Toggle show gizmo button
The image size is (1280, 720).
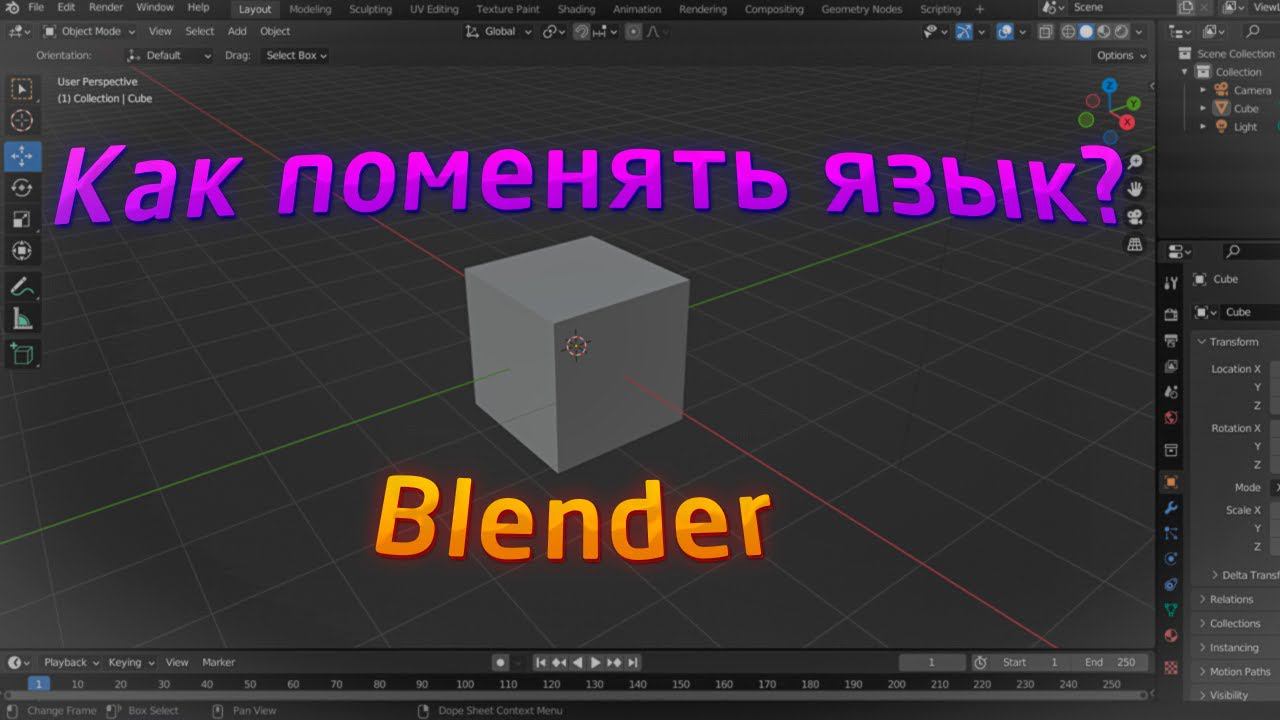[x=963, y=31]
